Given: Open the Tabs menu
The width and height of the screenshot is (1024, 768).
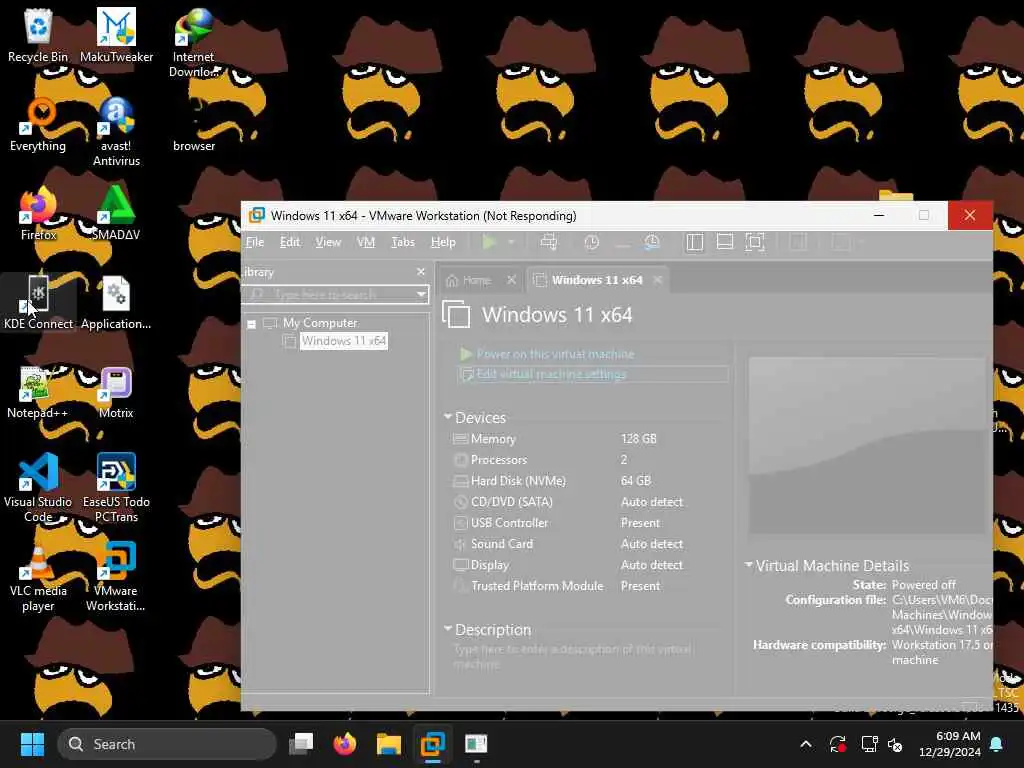Looking at the screenshot, I should point(403,242).
